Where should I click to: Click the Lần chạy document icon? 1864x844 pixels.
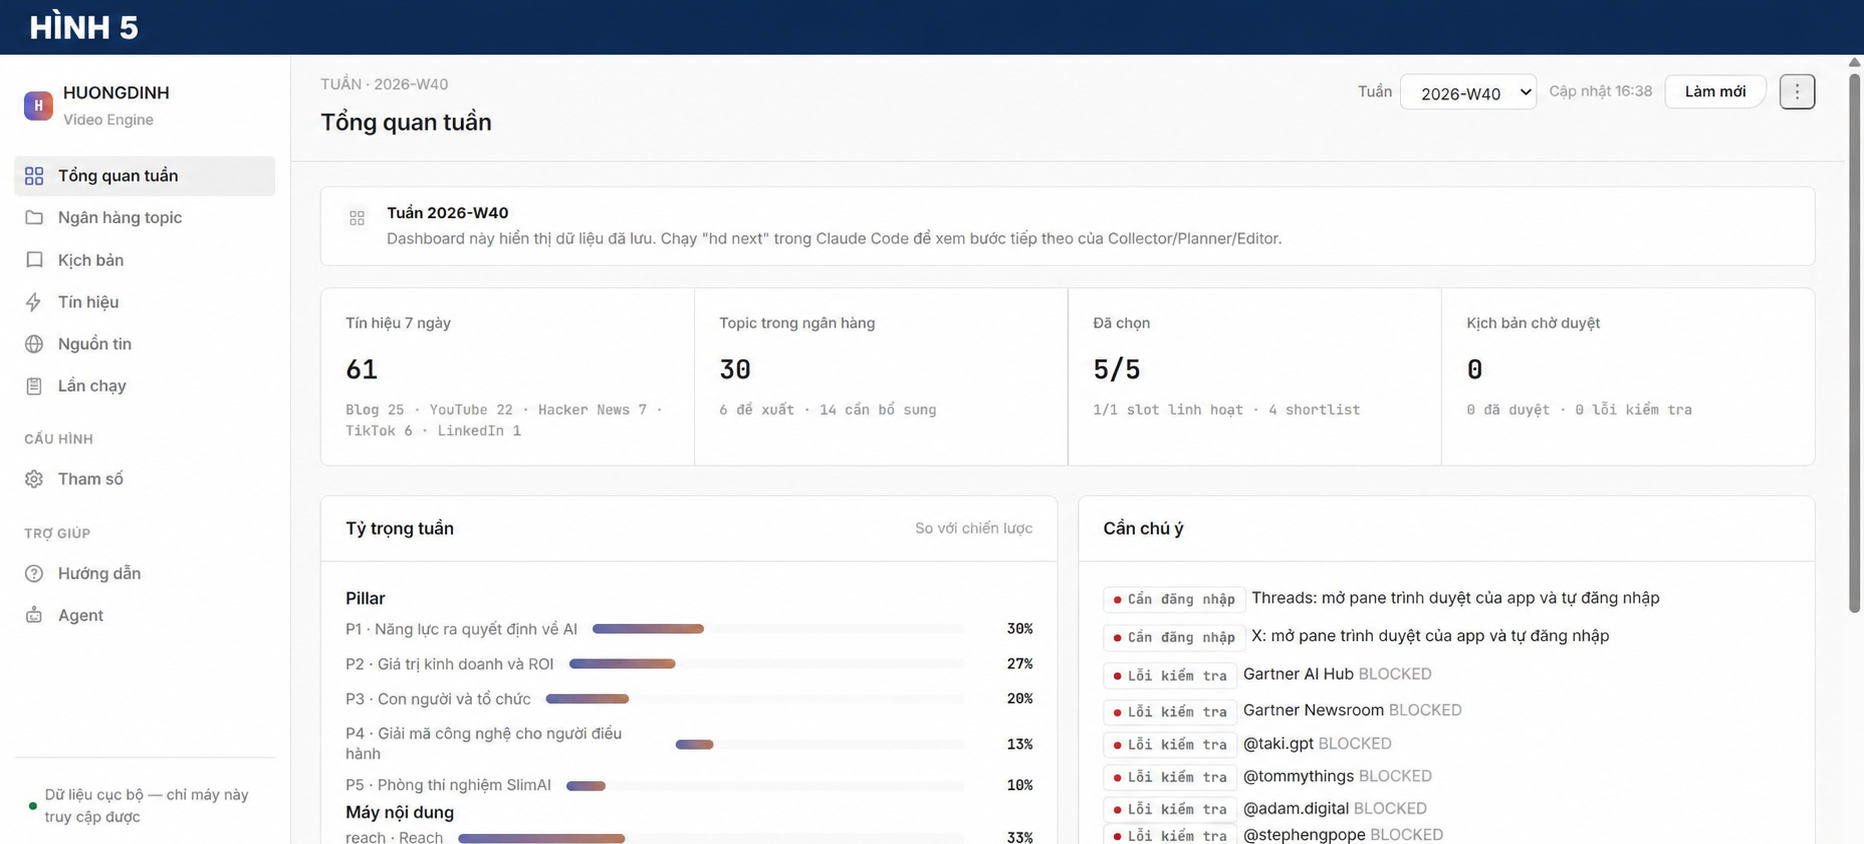pyautogui.click(x=34, y=386)
